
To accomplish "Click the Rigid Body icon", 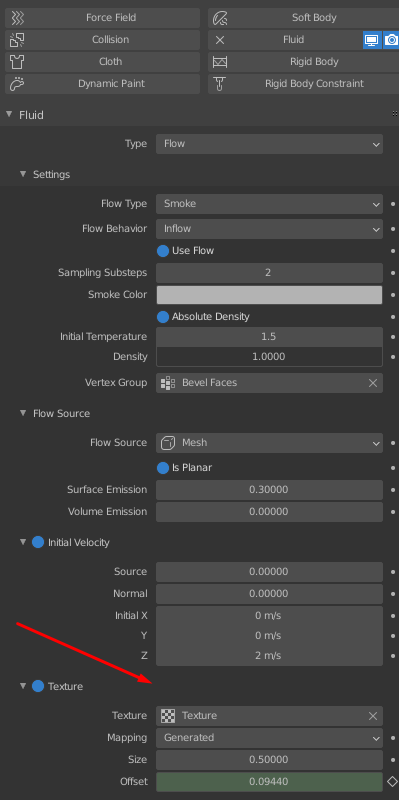I will [220, 62].
